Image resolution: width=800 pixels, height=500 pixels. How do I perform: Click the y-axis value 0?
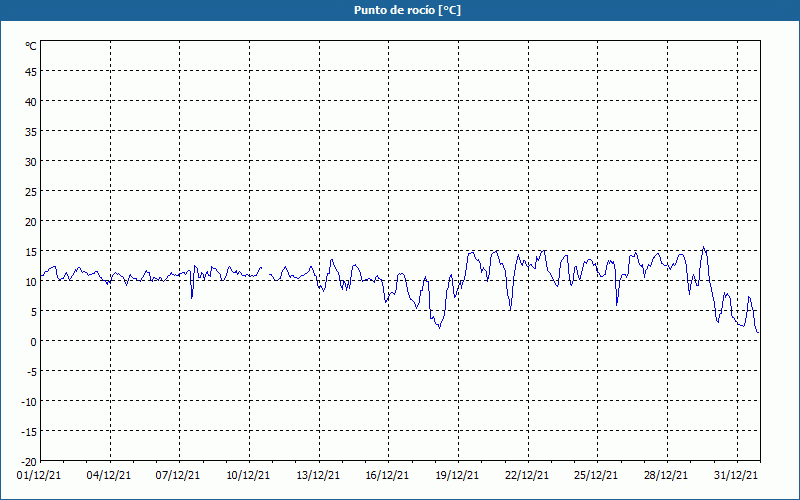[34, 342]
